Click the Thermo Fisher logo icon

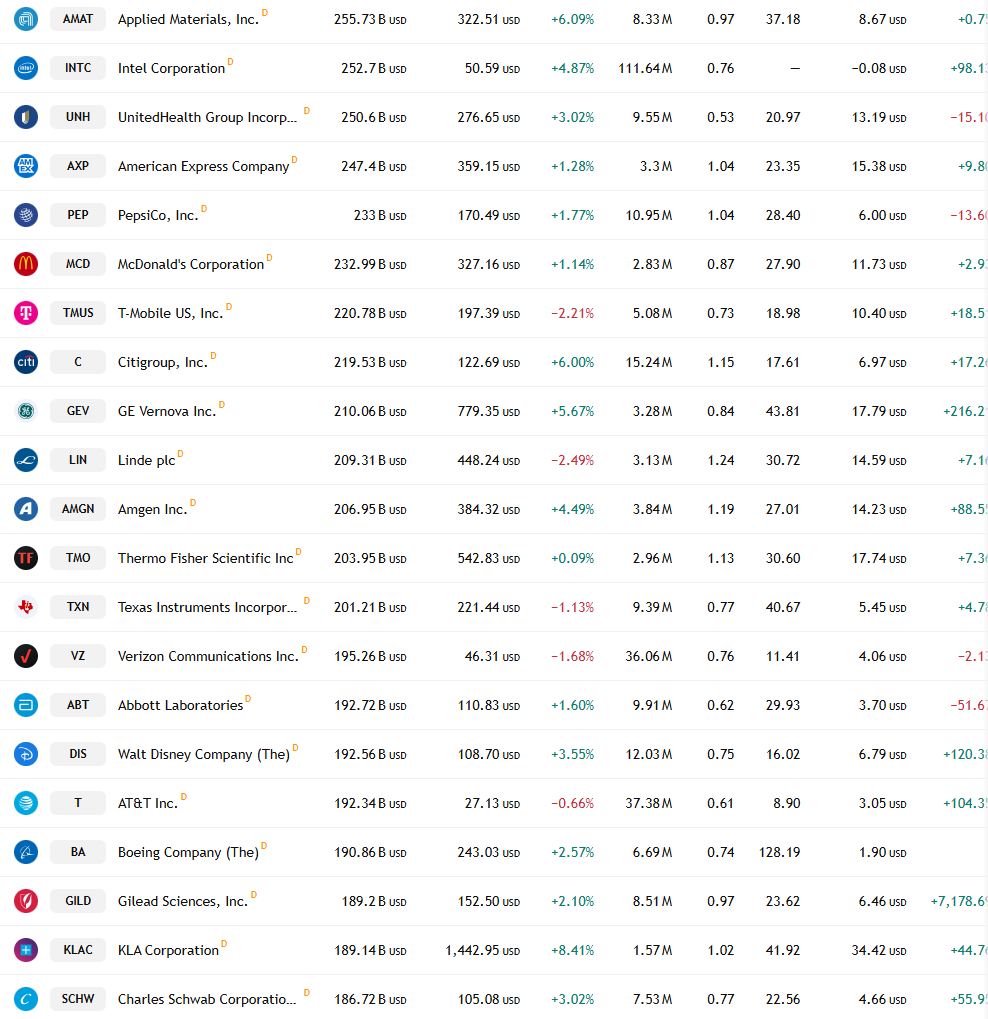(26, 558)
